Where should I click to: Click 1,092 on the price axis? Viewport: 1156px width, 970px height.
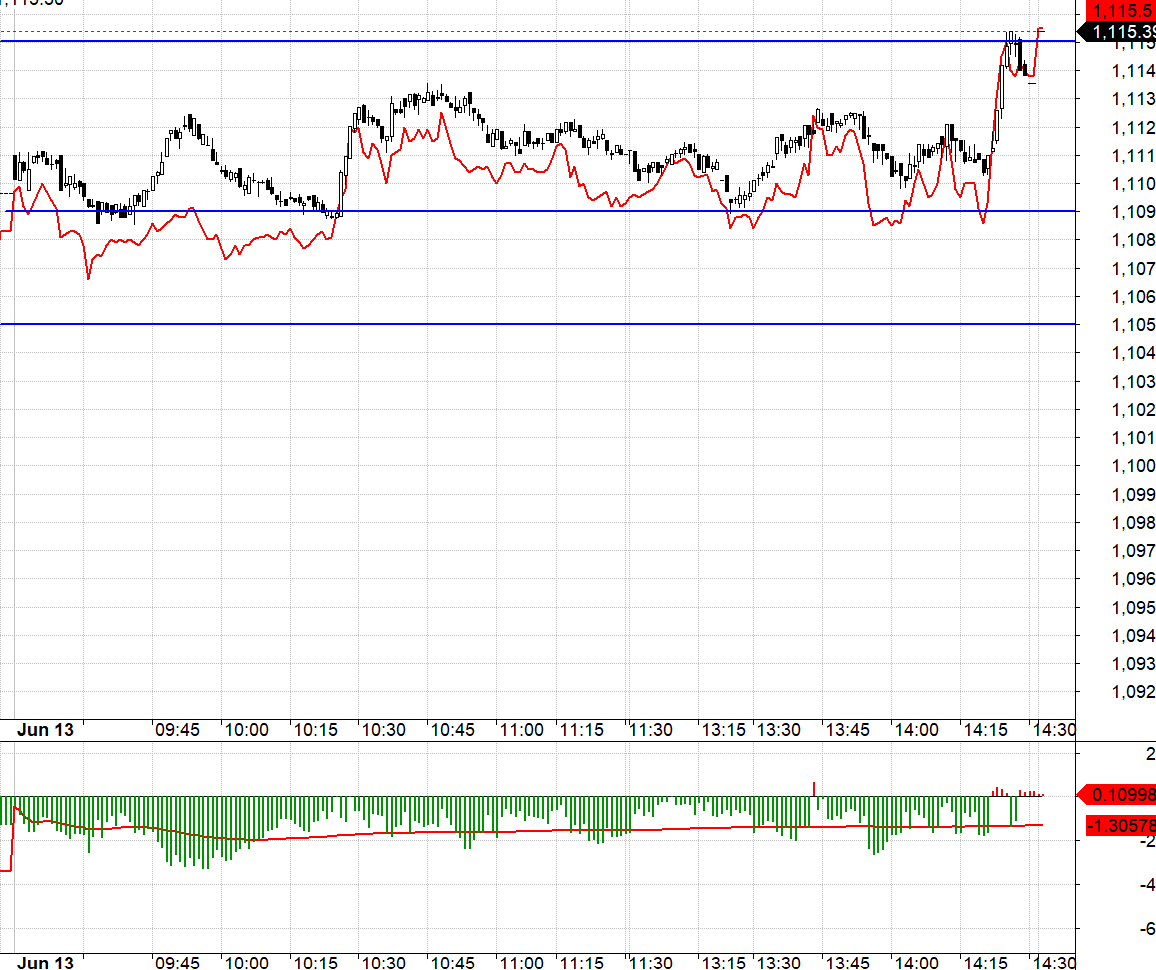pyautogui.click(x=1135, y=692)
